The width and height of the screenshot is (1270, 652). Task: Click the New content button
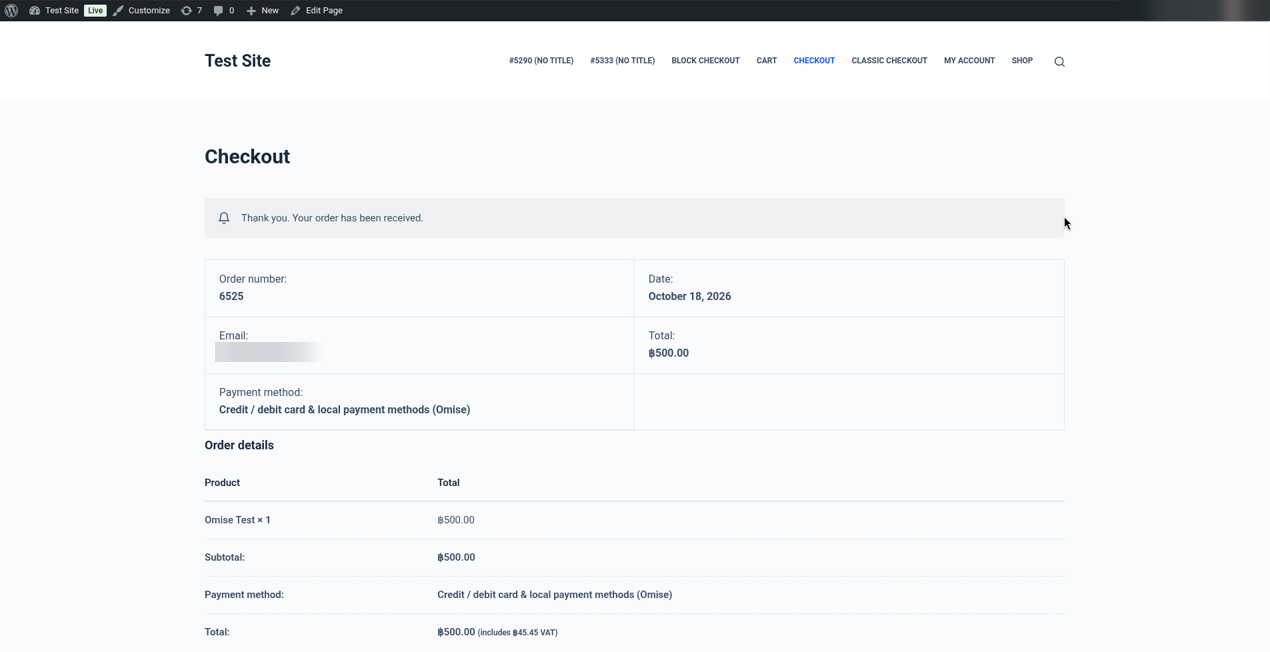[262, 10]
